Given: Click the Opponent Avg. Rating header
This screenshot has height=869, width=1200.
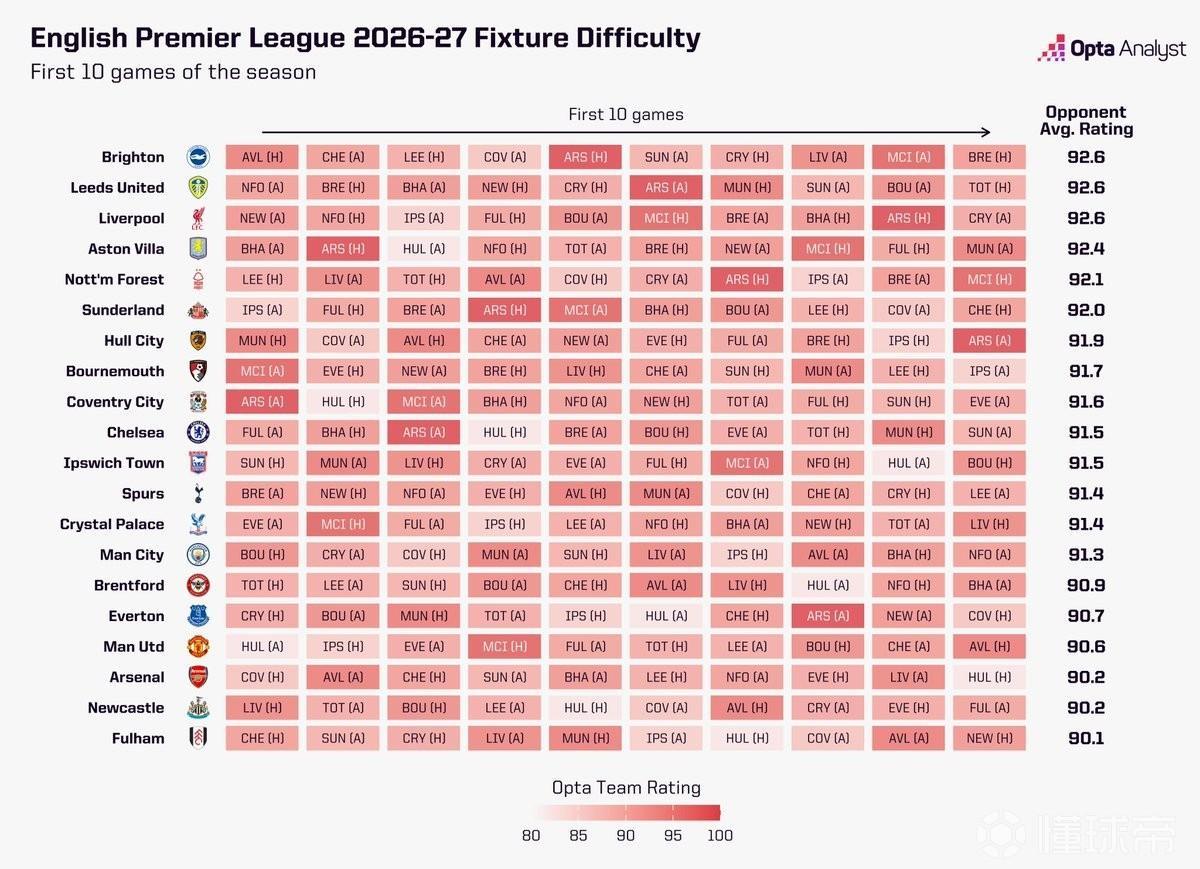Looking at the screenshot, I should tap(1085, 121).
